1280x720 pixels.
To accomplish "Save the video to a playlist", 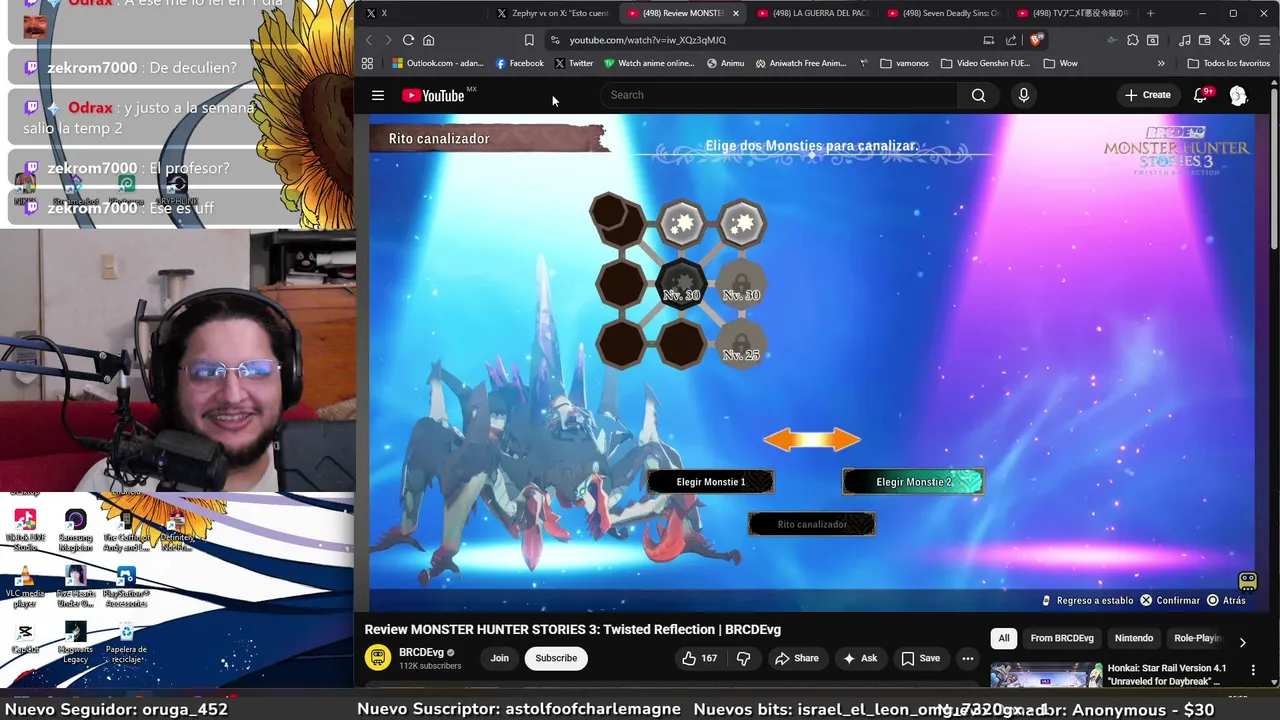I will click(920, 658).
